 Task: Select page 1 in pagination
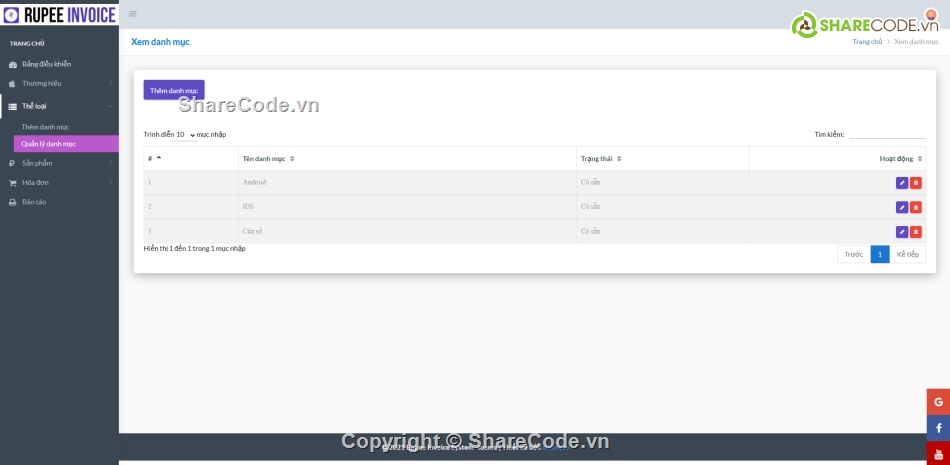[880, 255]
